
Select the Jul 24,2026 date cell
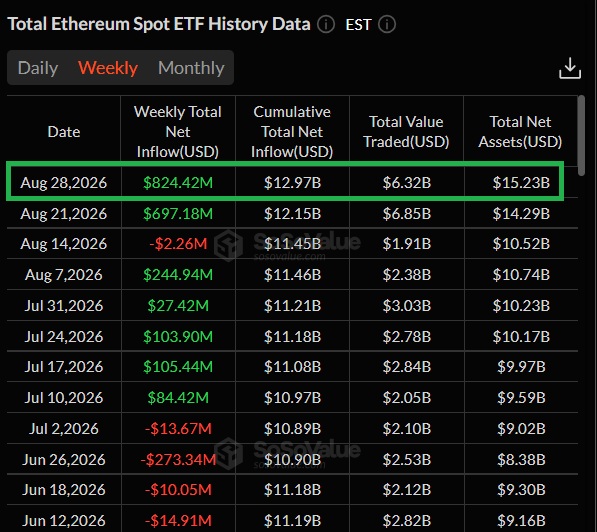(x=64, y=337)
